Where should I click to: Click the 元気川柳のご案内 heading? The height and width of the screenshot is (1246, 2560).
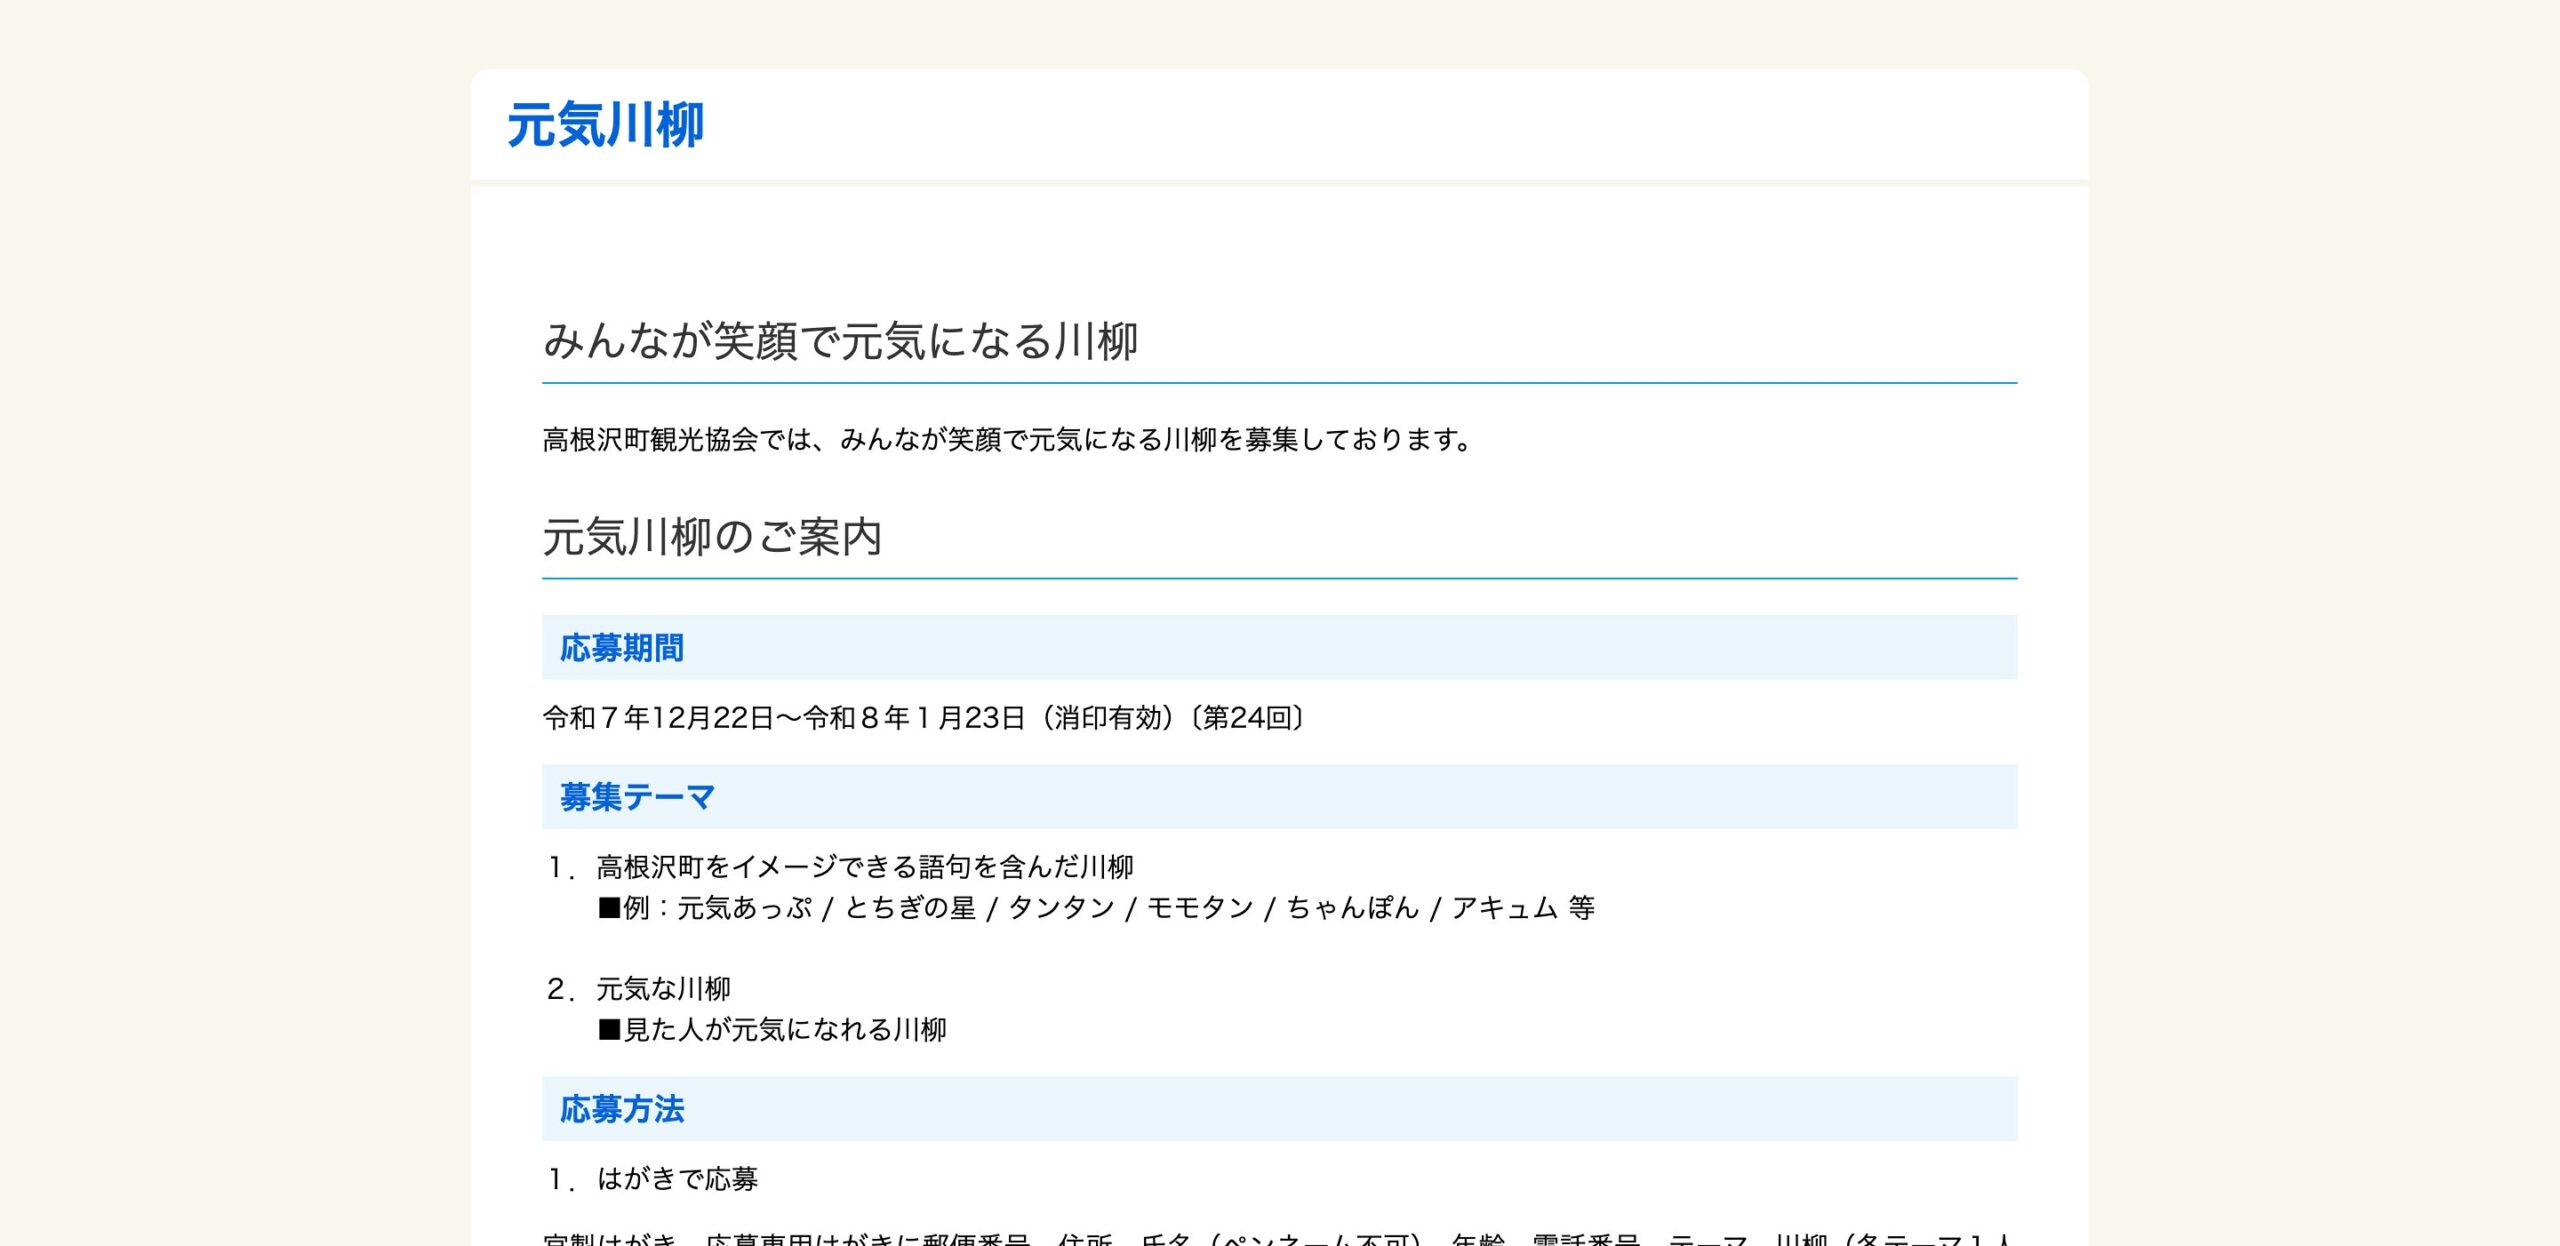click(x=711, y=537)
